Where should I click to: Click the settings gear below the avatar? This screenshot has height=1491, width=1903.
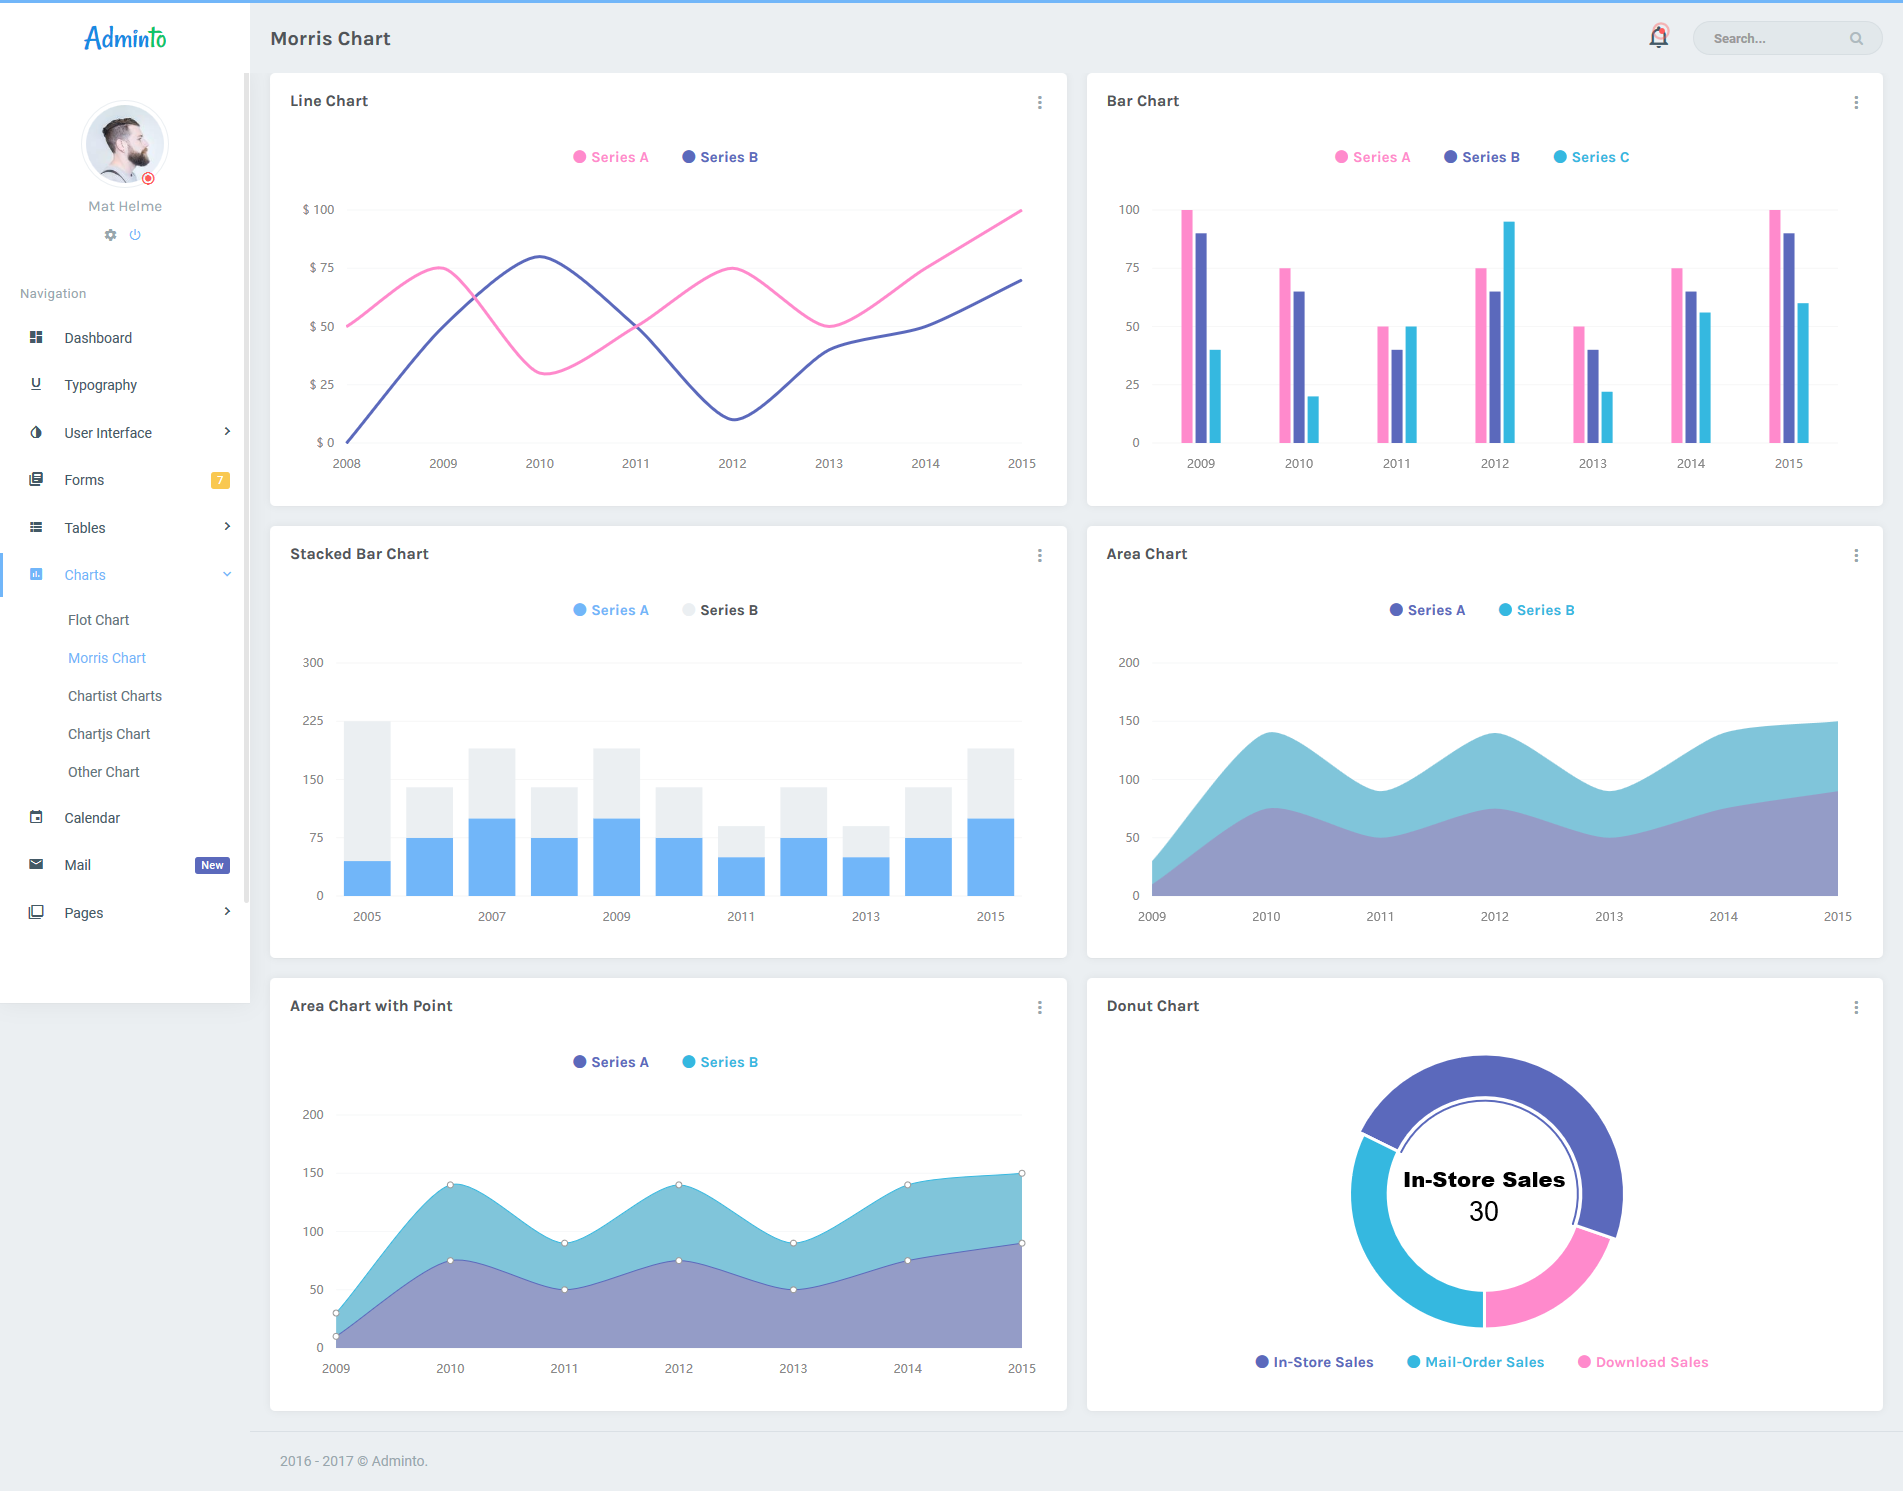click(x=110, y=234)
